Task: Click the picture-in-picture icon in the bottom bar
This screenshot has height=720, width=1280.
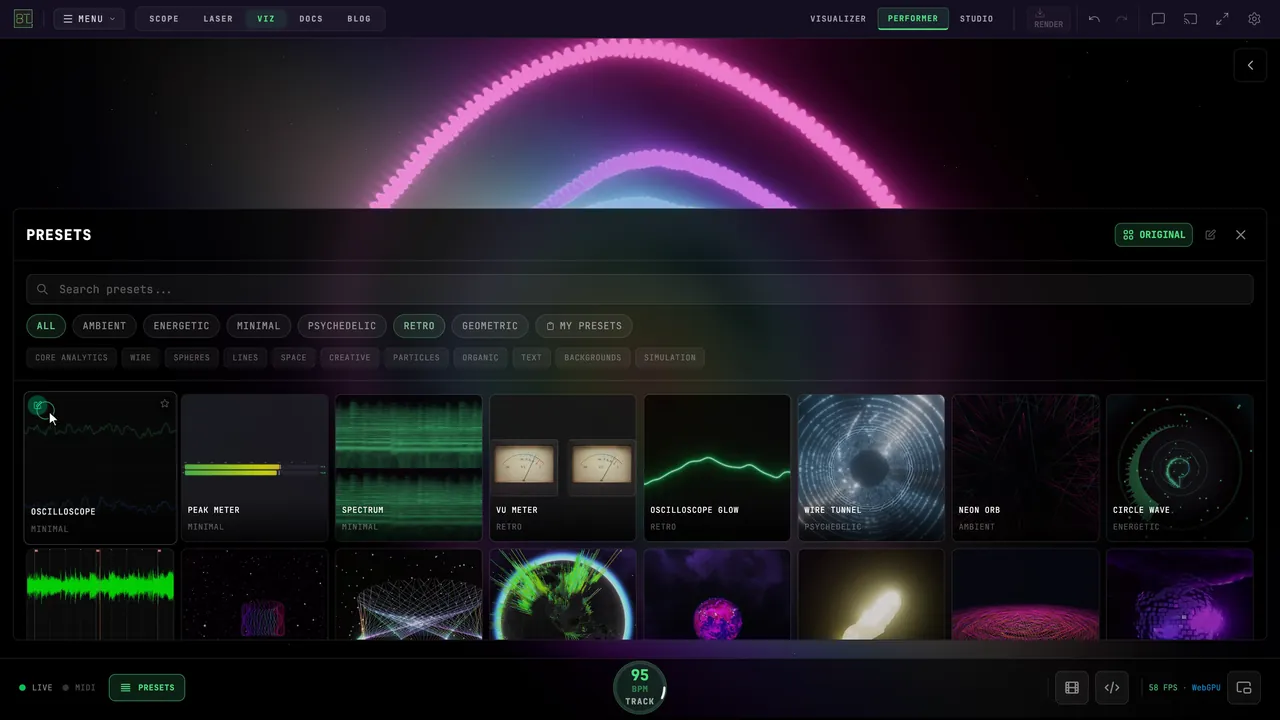Action: [x=1244, y=688]
